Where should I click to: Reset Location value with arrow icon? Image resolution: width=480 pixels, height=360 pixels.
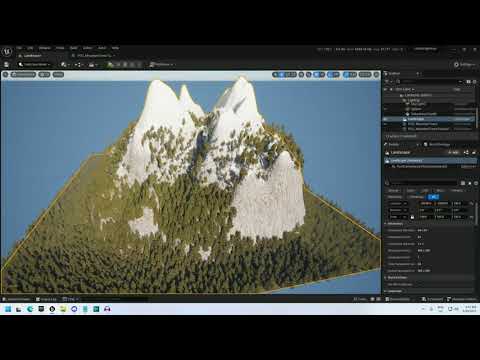471,203
